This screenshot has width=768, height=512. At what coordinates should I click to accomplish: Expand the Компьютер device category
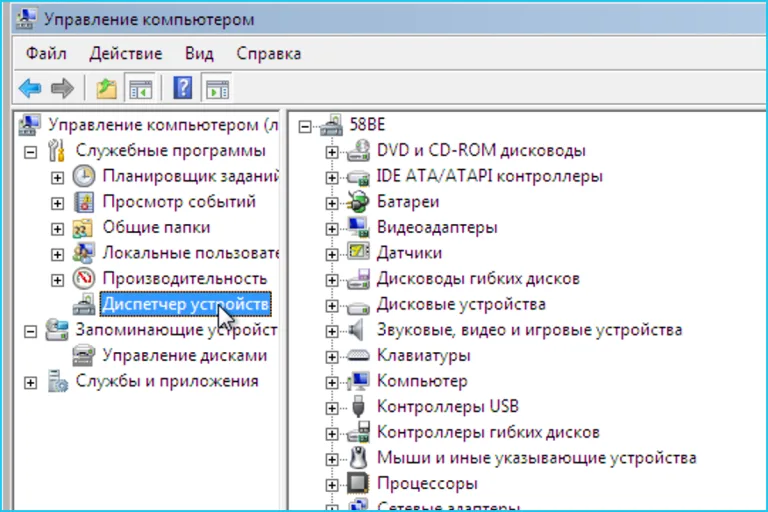[332, 383]
